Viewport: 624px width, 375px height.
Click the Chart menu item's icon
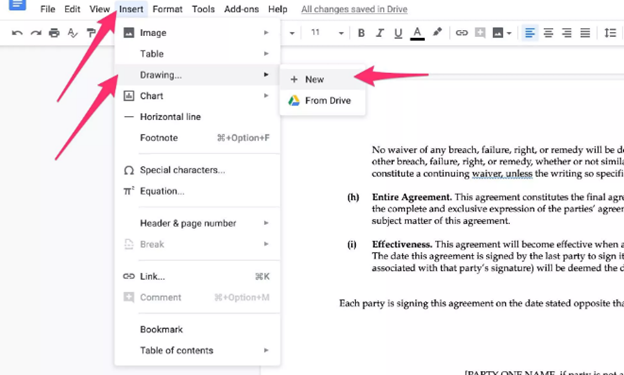click(x=129, y=96)
